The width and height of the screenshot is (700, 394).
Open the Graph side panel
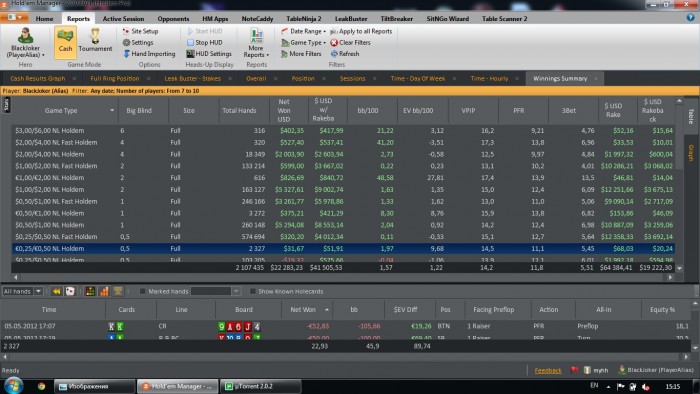point(691,153)
